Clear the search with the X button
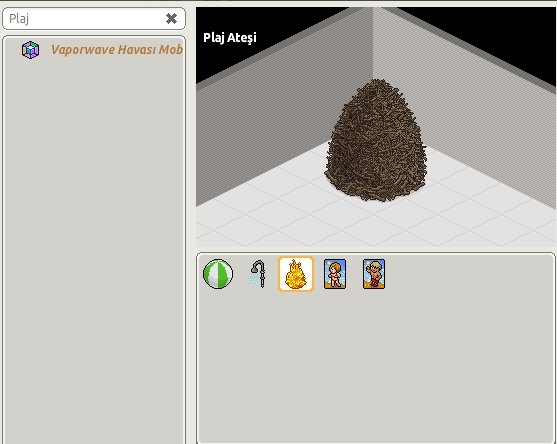 coord(171,18)
